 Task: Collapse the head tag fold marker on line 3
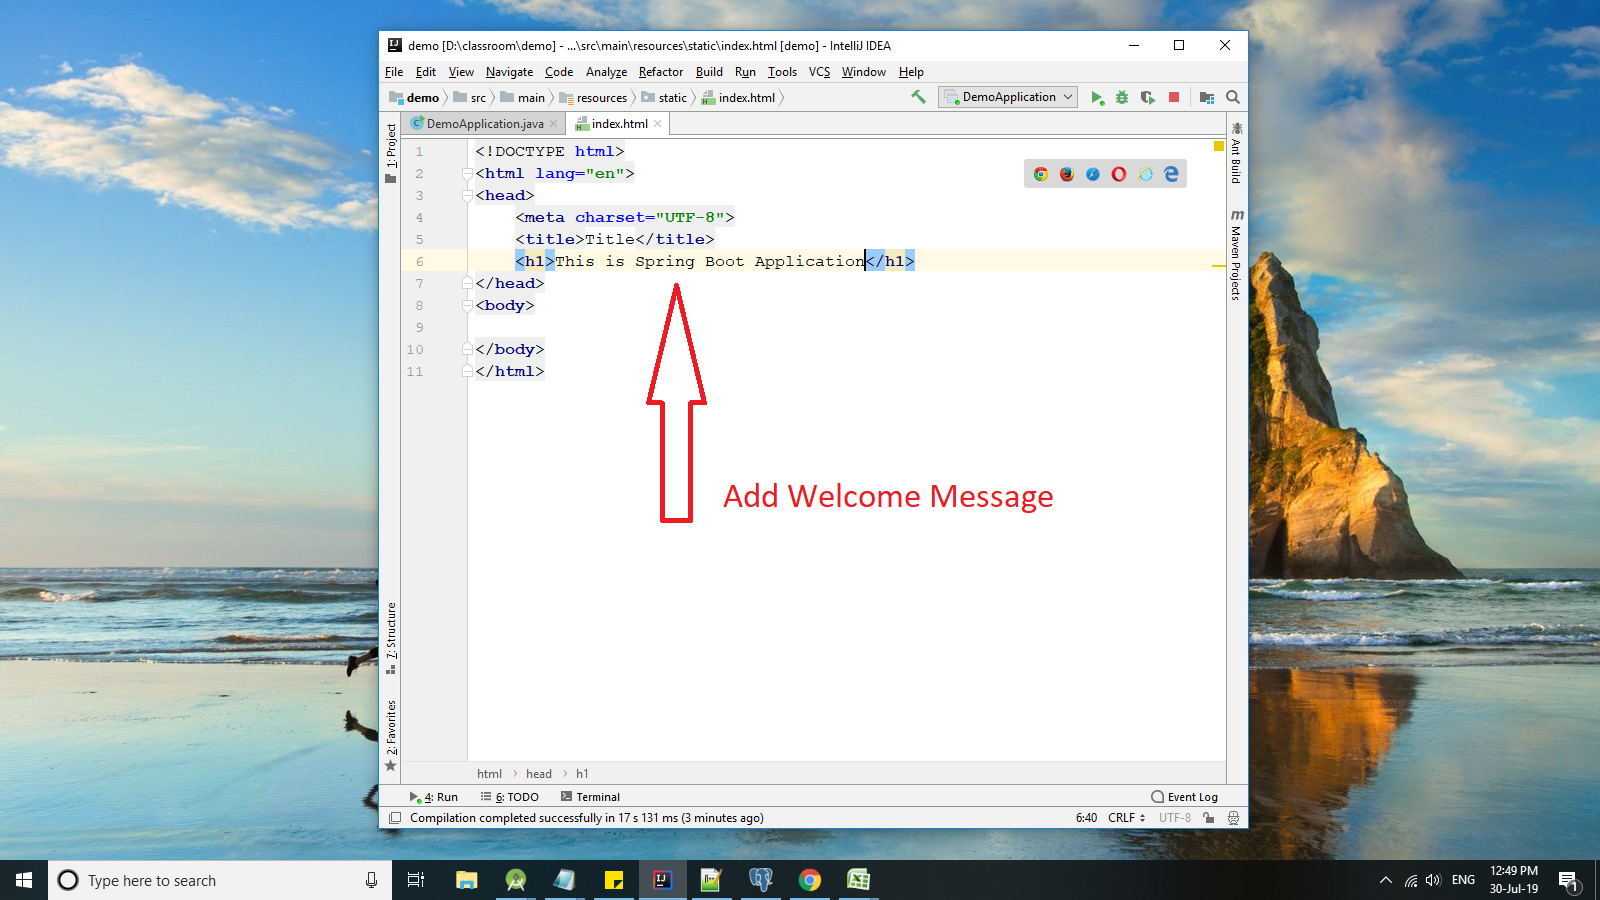tap(467, 196)
